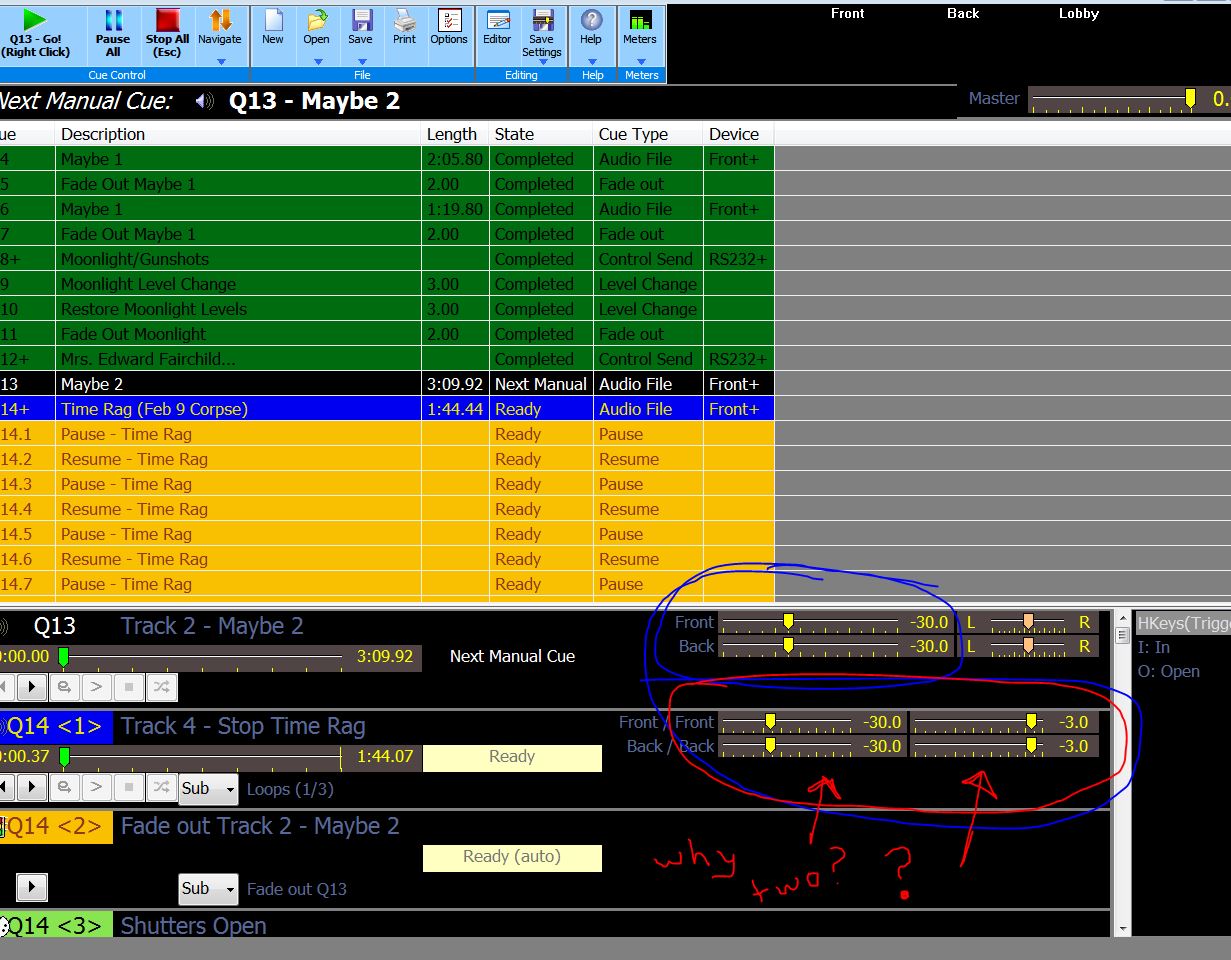This screenshot has height=960, width=1231.
Task: Open Sub dropdown for Stop Time Rag
Action: pos(208,788)
